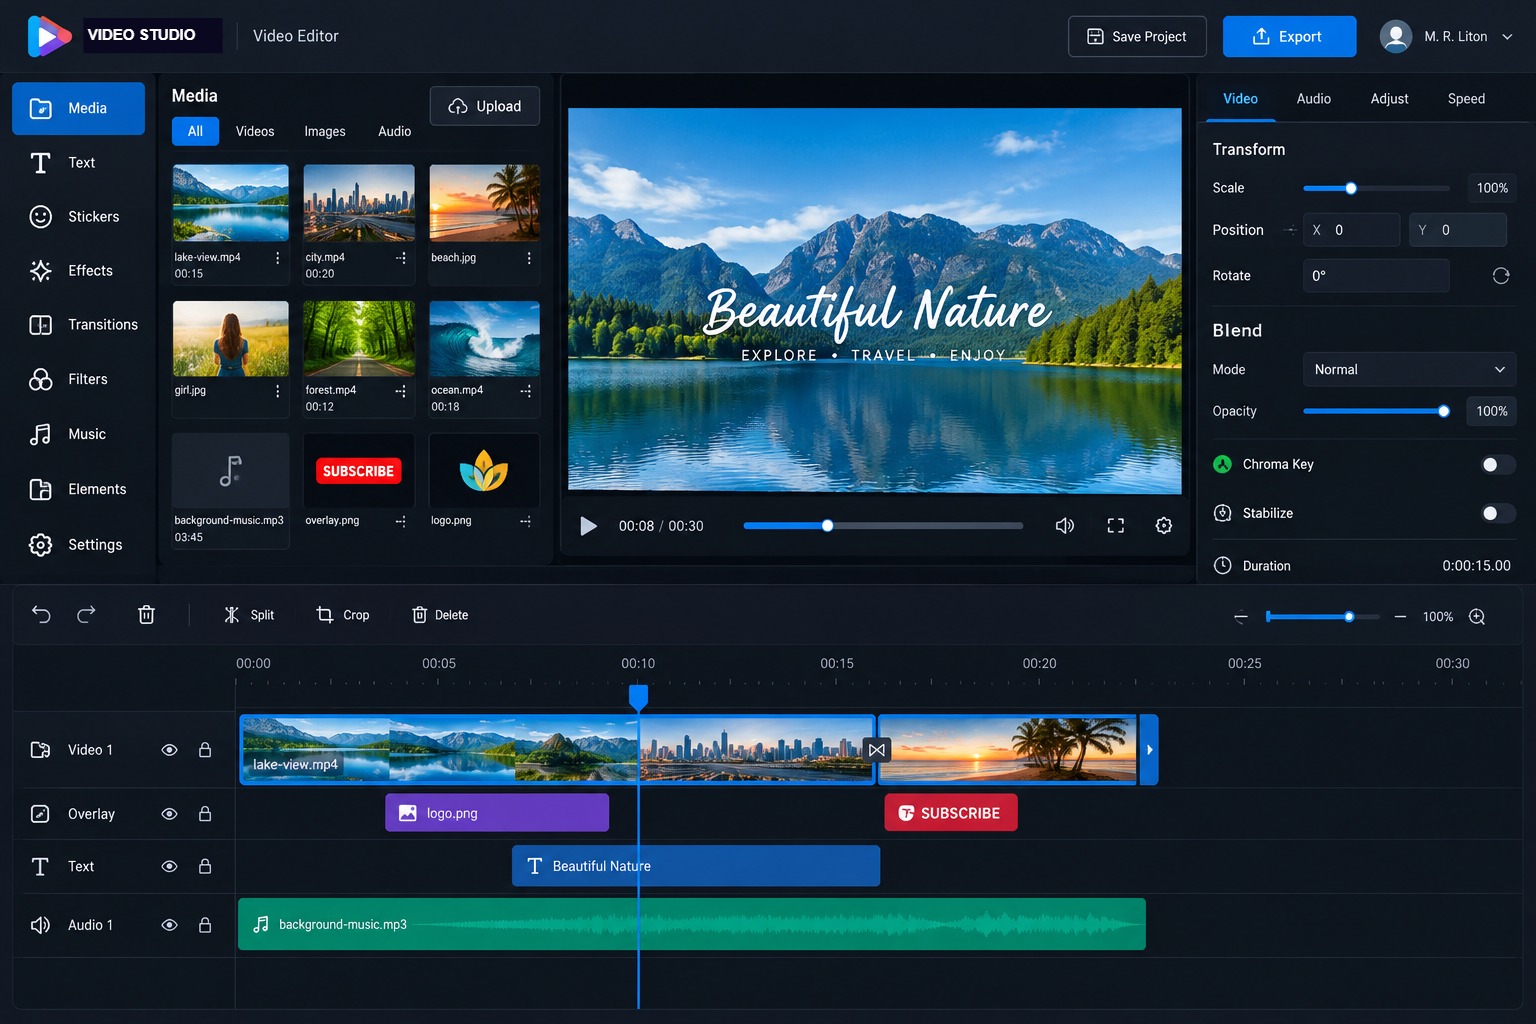Redo the last undone action

(x=87, y=614)
